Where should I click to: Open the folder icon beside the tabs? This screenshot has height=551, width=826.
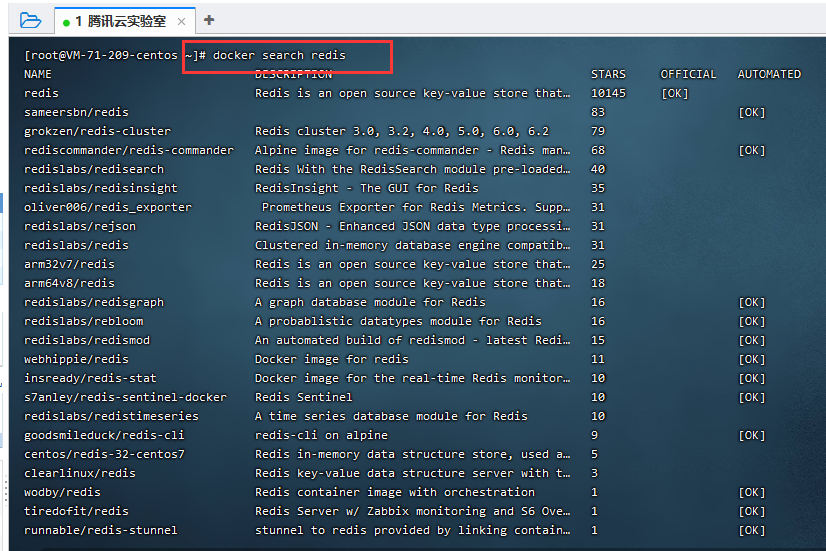tap(30, 21)
